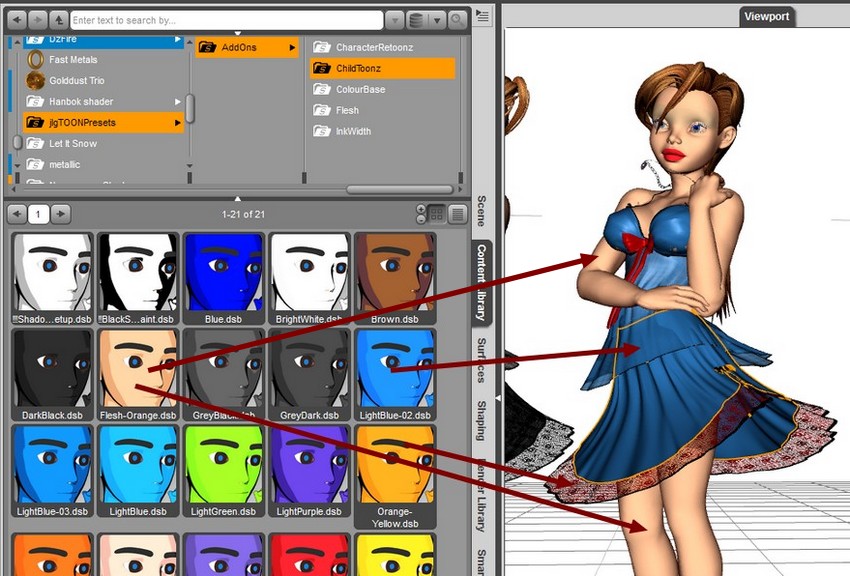Switch to list view

tap(458, 215)
